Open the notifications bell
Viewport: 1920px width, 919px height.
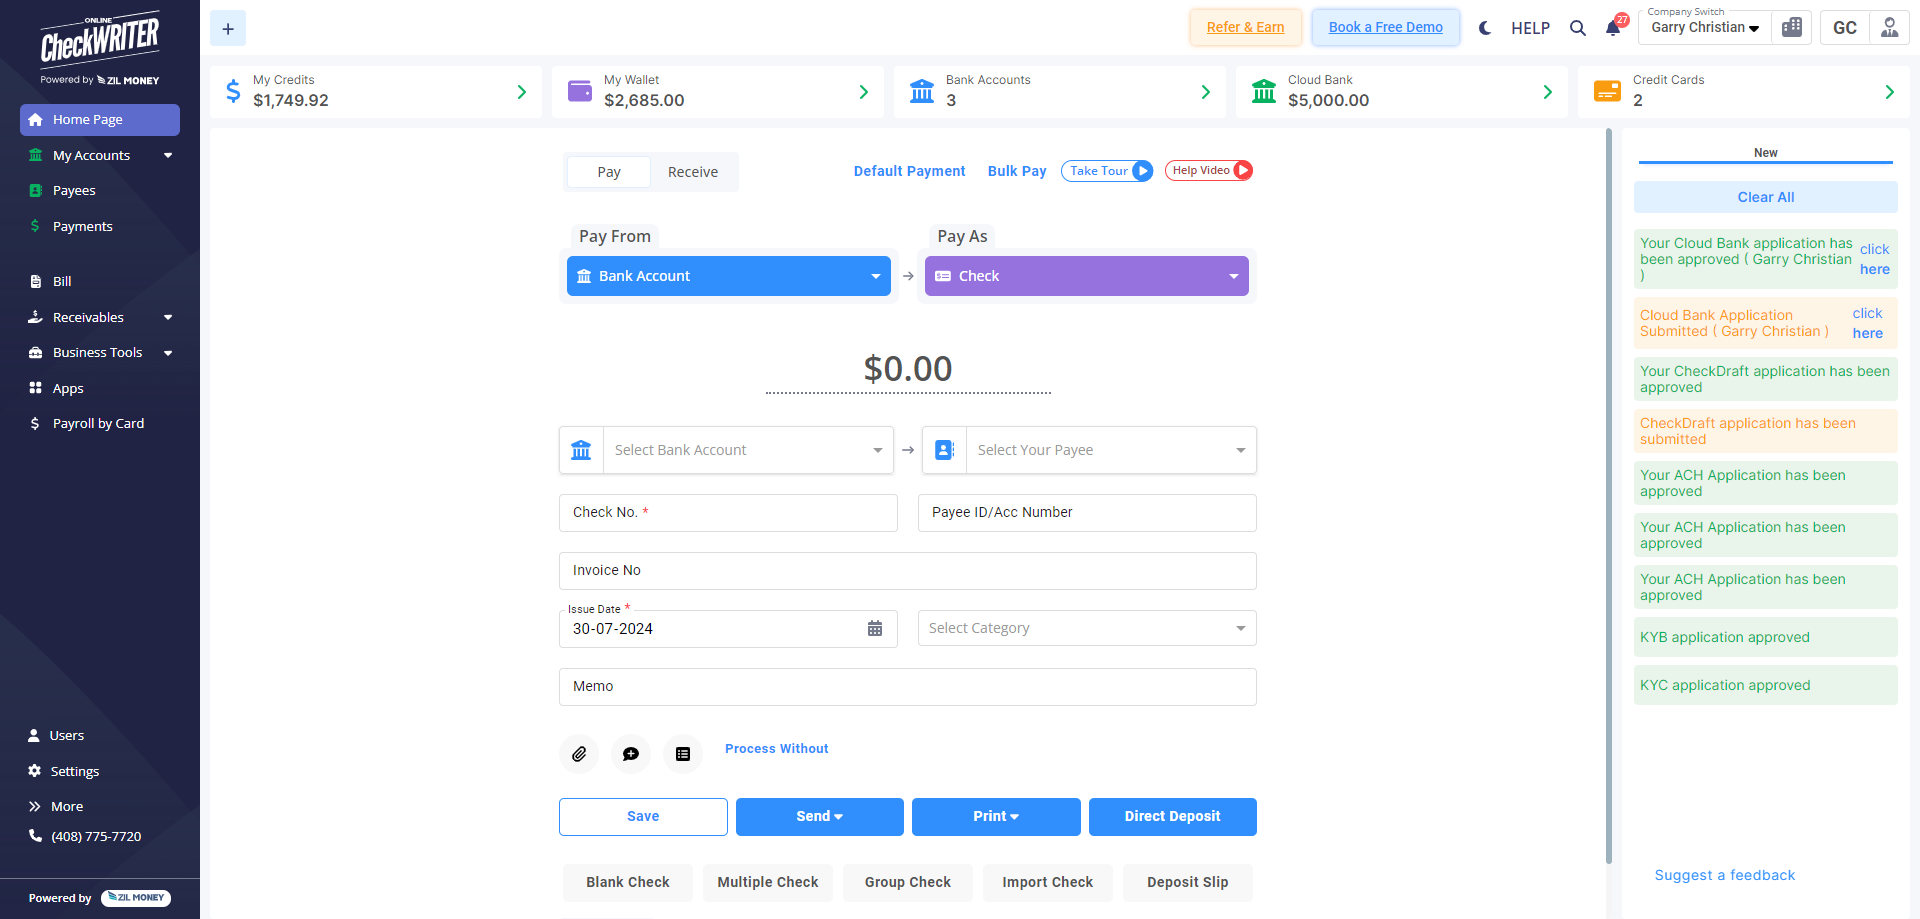pyautogui.click(x=1613, y=28)
